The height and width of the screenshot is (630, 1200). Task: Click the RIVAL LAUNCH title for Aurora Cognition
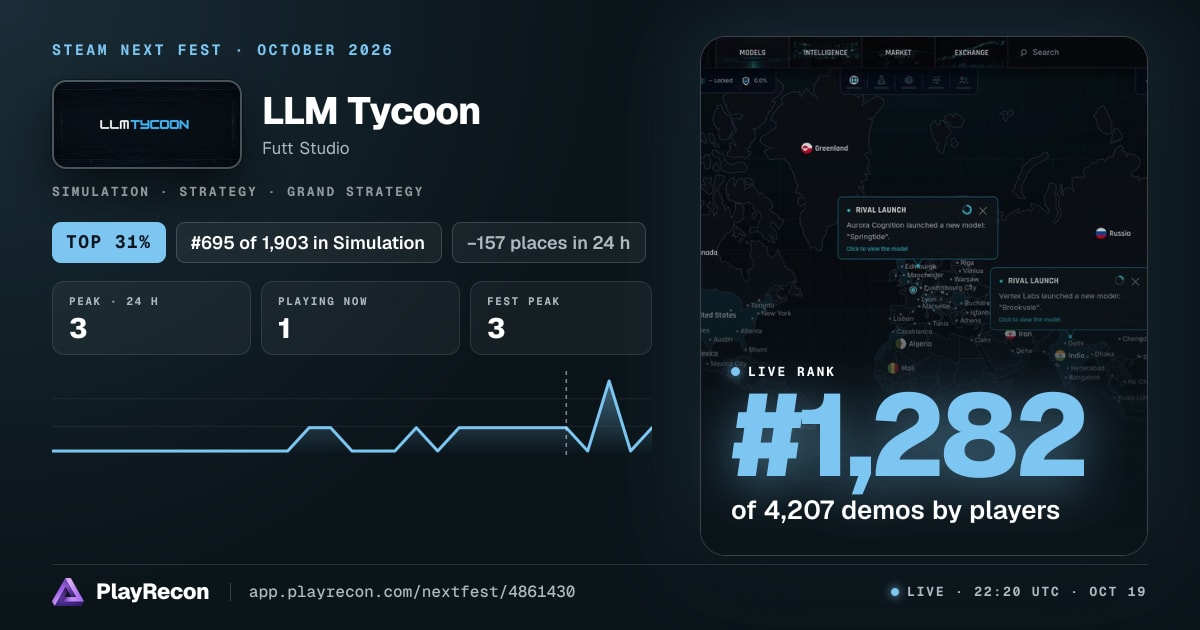[883, 211]
